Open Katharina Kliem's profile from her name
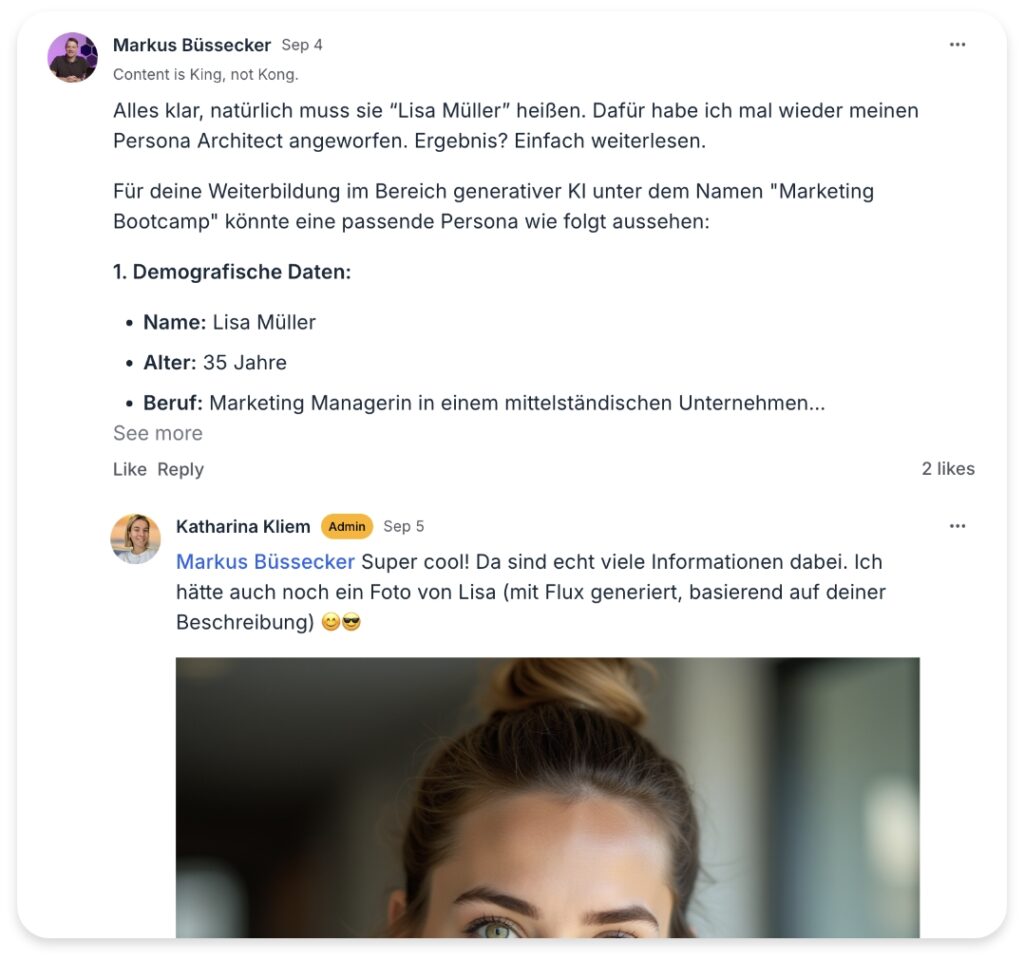The width and height of the screenshot is (1024, 961). click(x=243, y=526)
